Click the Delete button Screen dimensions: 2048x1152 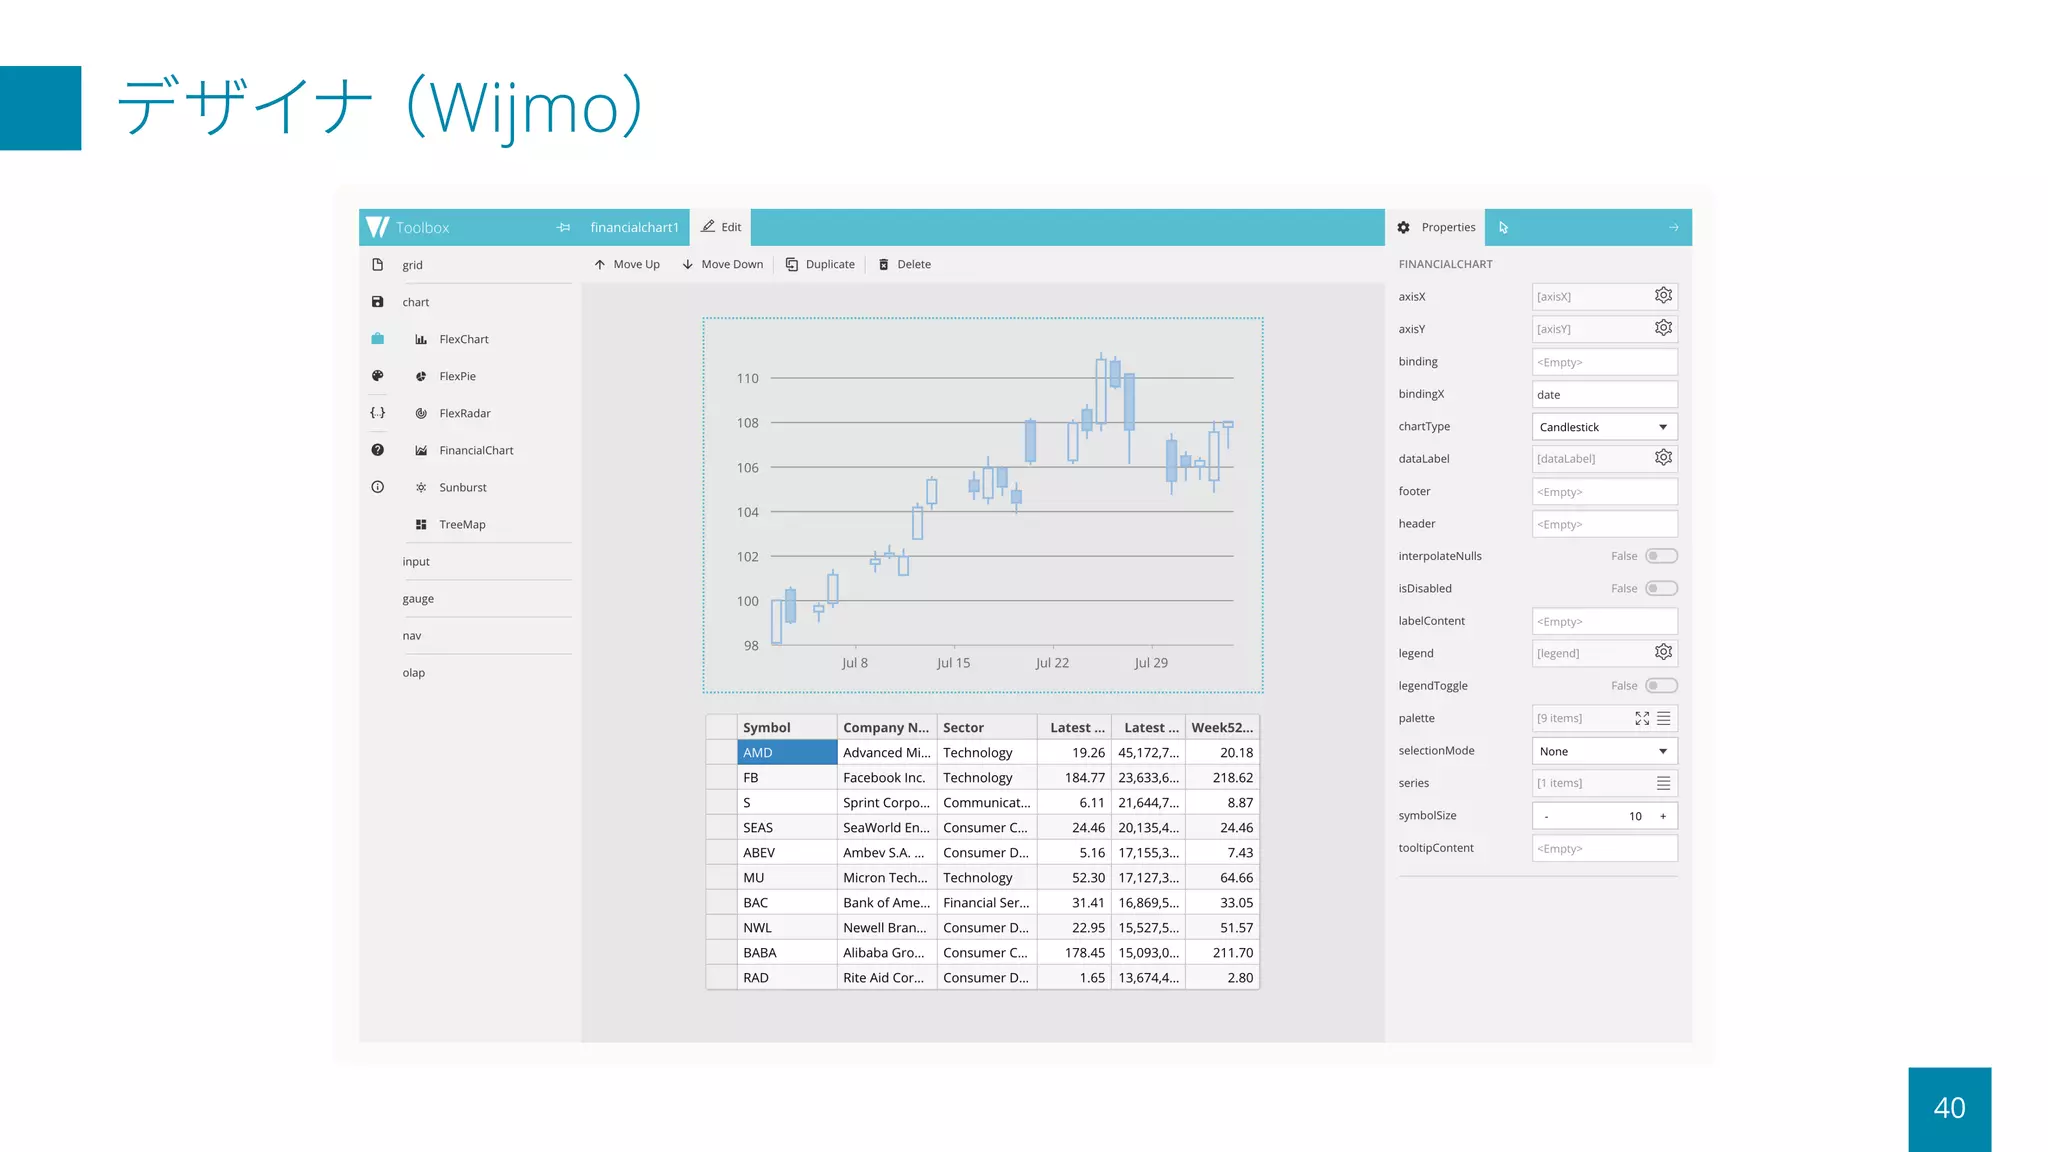[x=904, y=265]
